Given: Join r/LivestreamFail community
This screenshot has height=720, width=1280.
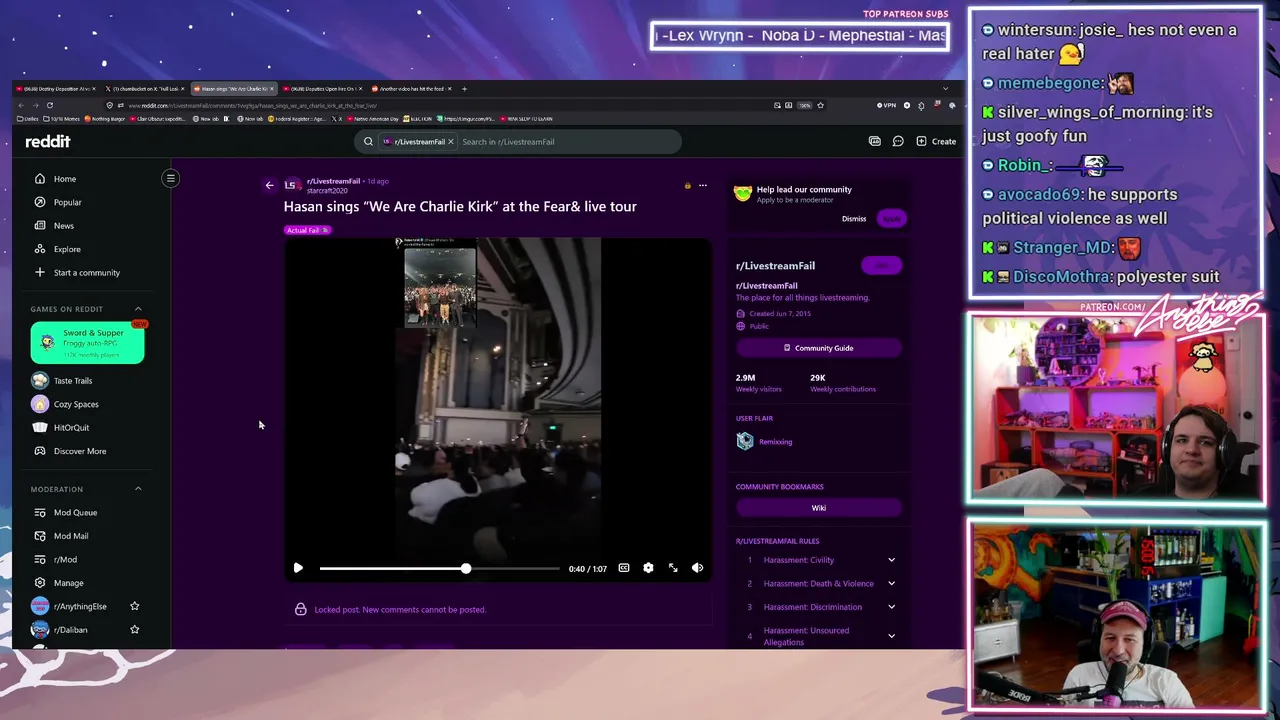Looking at the screenshot, I should 881,265.
